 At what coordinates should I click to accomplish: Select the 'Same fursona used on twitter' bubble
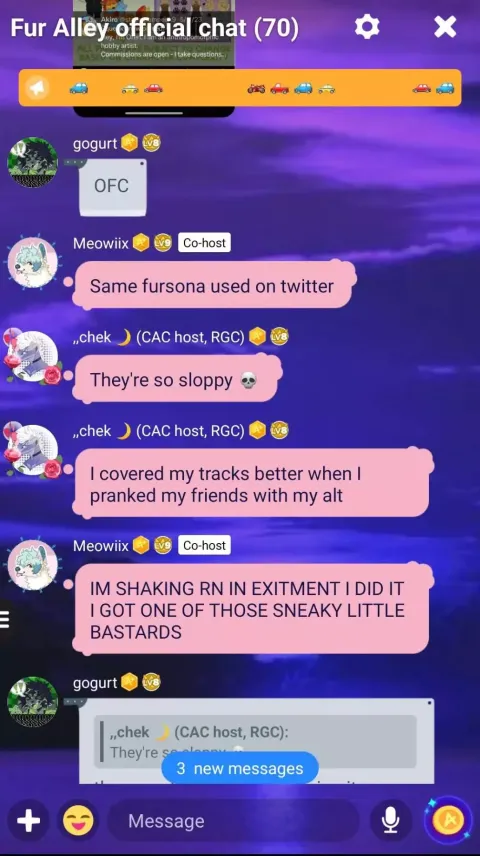212,285
